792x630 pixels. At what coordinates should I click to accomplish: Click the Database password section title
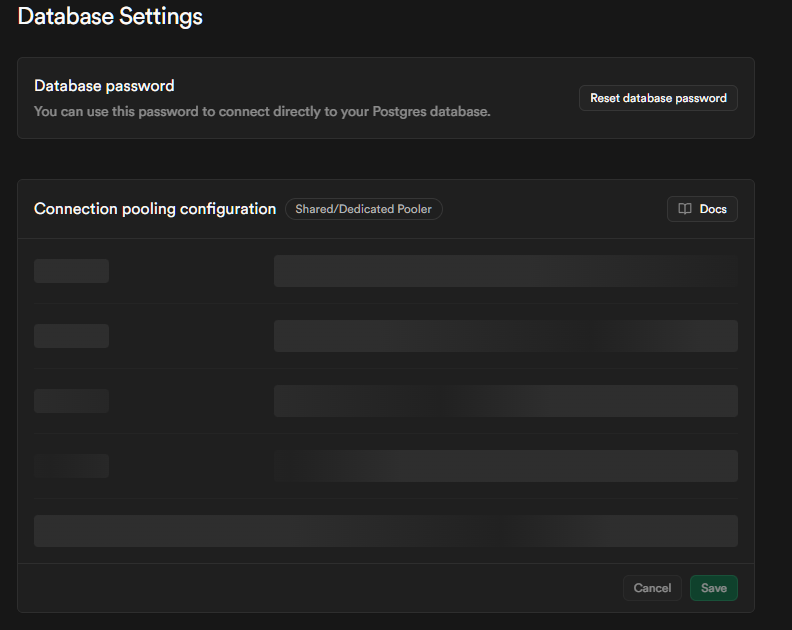pos(104,86)
